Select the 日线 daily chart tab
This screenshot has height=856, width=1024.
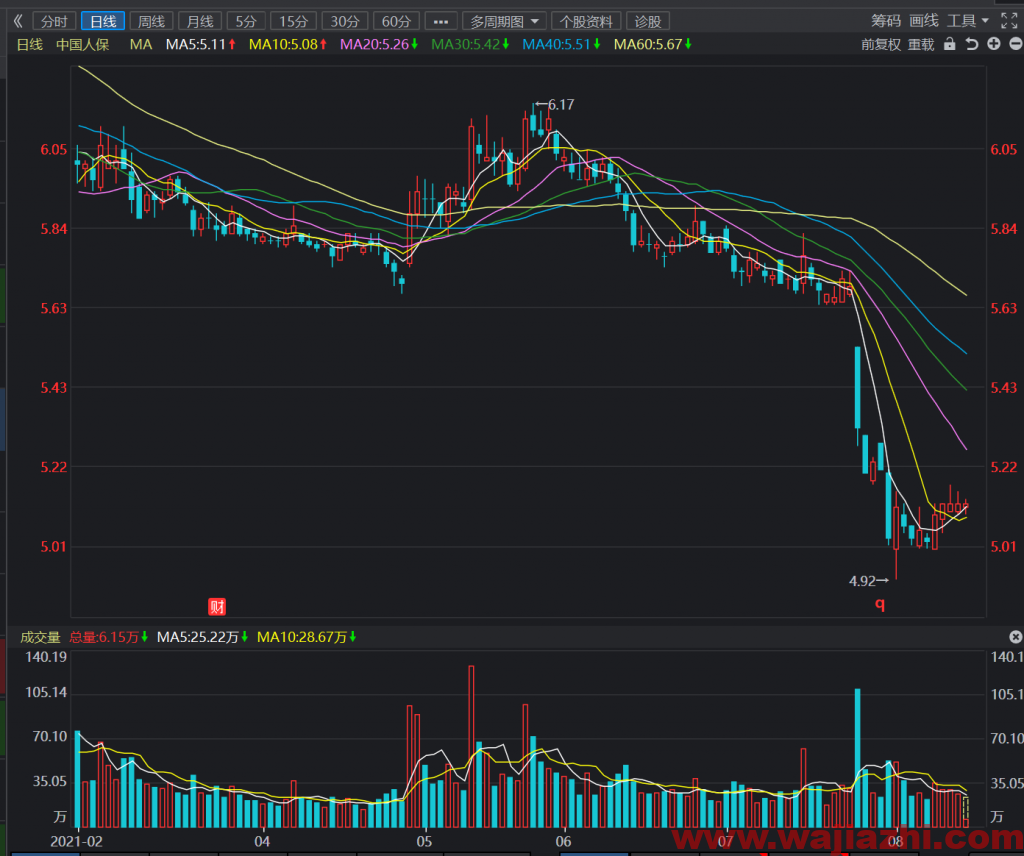pos(103,22)
